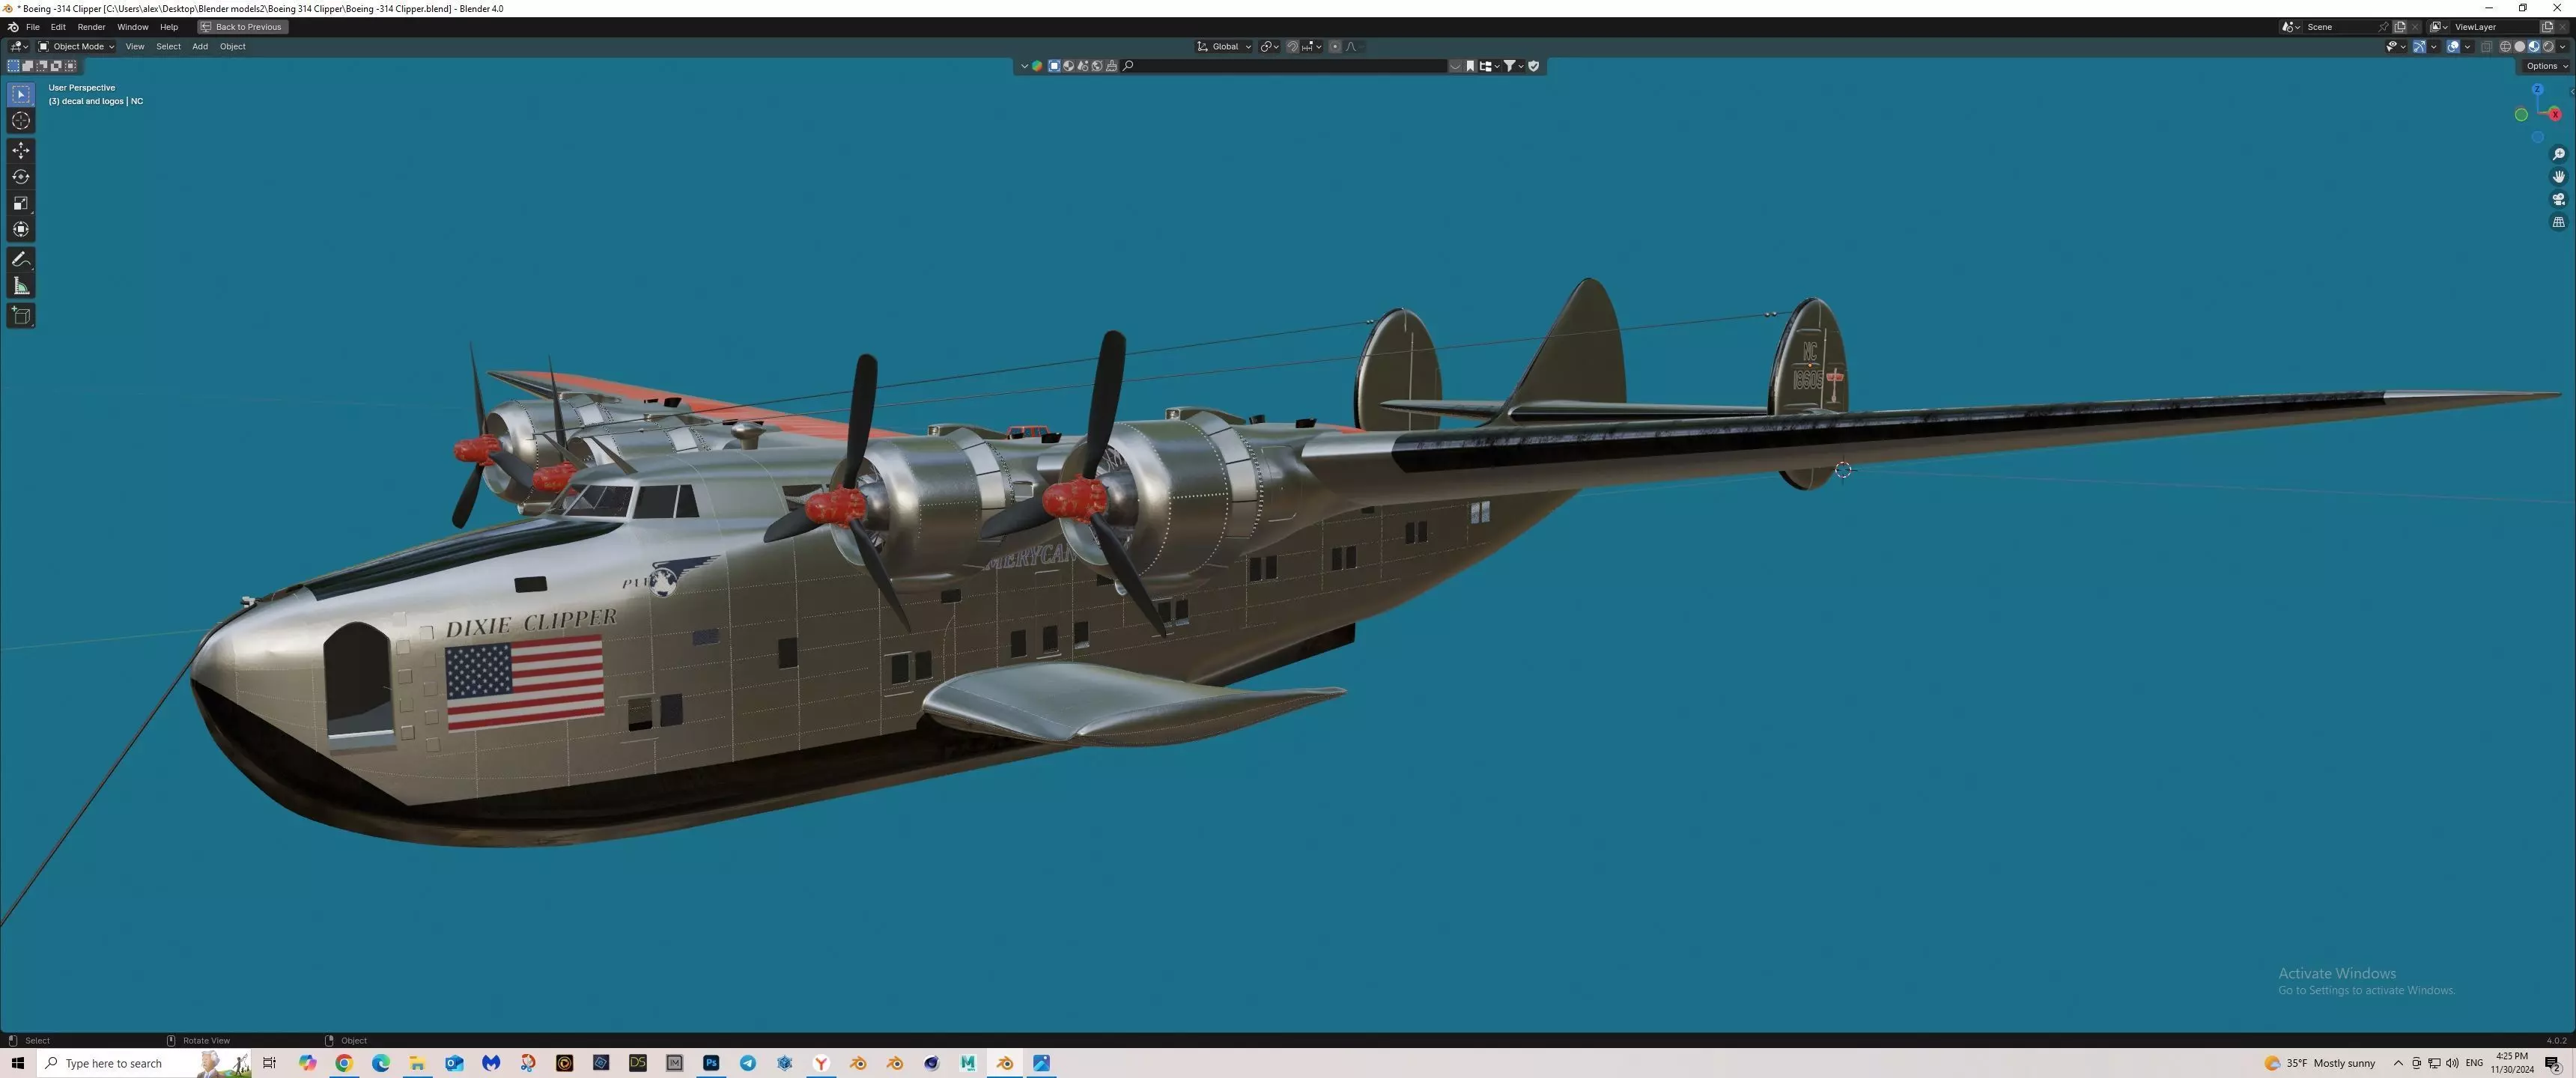Click the pan view hand icon
This screenshot has height=1078, width=2576.
pos(2558,177)
